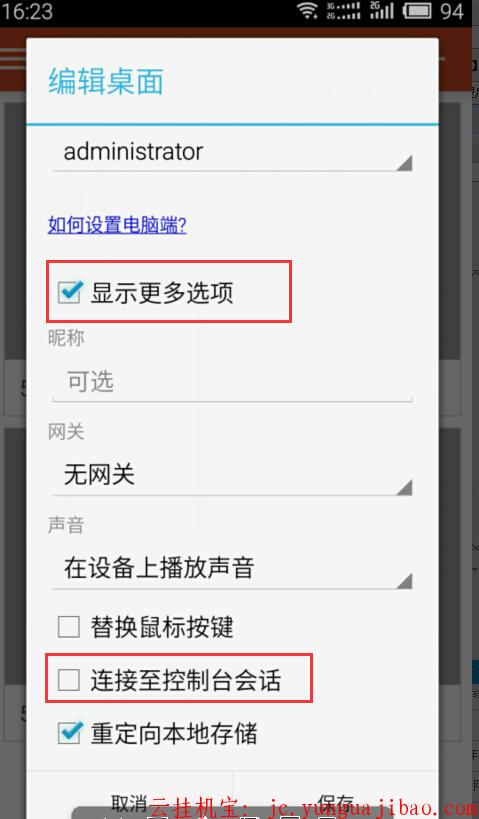Tap the 声音 section label

[66, 525]
